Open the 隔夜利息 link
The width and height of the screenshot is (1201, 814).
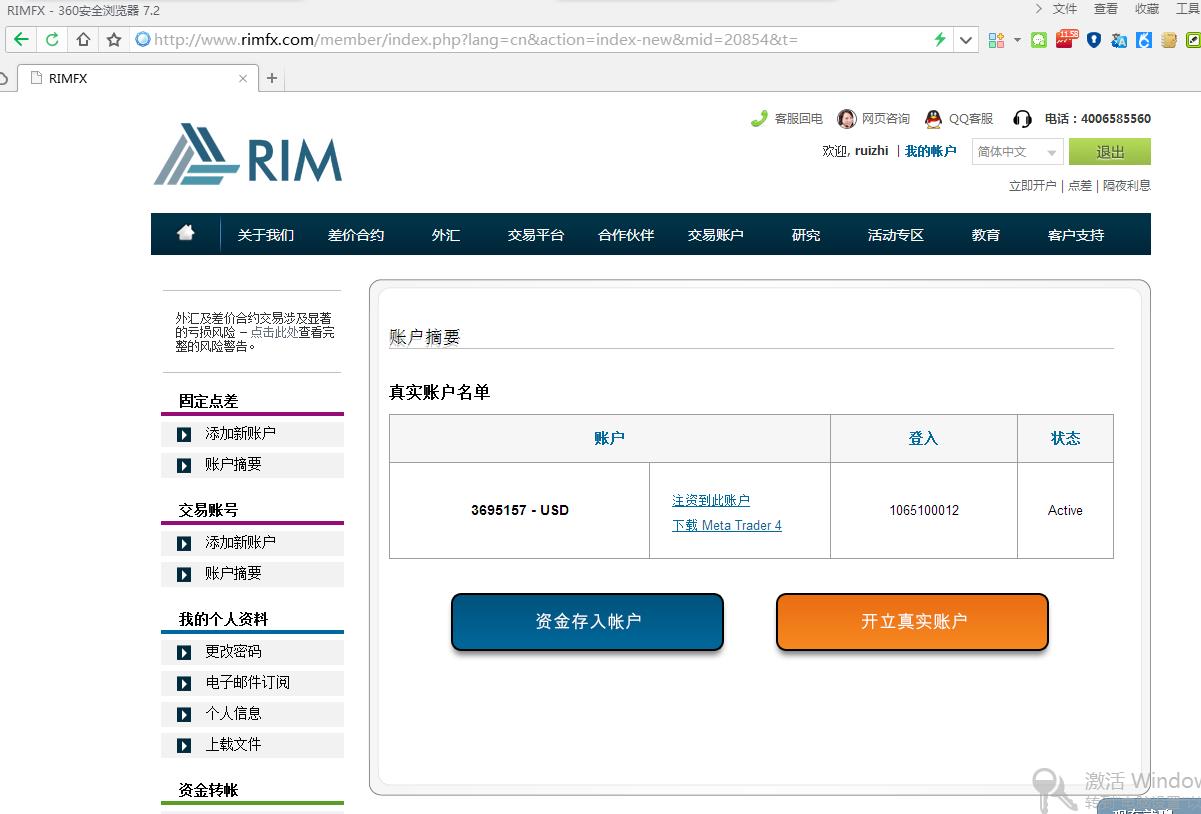point(1127,186)
